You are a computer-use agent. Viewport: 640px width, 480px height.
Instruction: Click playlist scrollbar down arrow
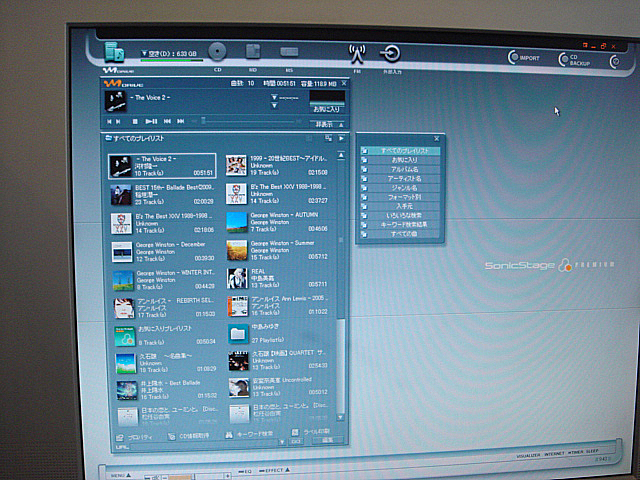tap(341, 418)
